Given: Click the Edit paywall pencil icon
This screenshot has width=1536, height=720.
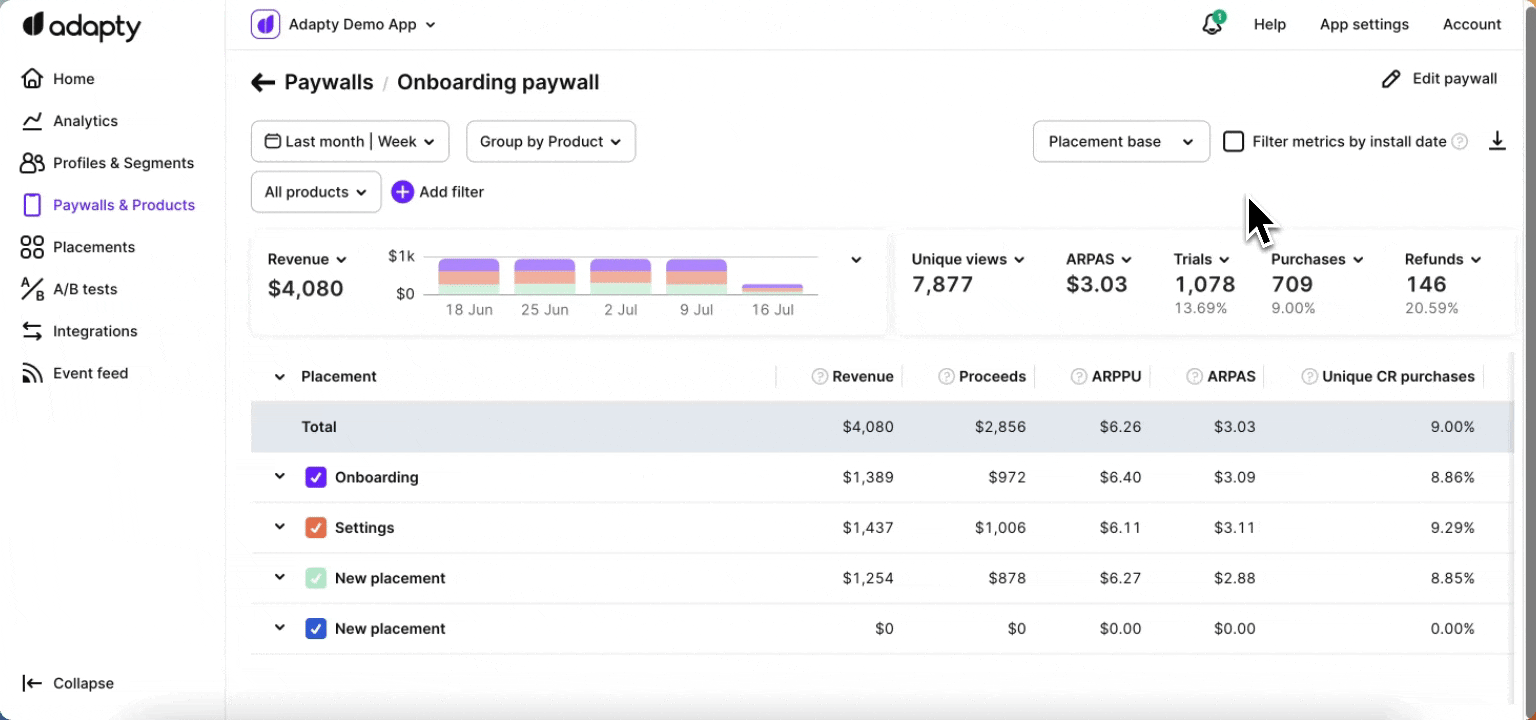Looking at the screenshot, I should (1390, 79).
